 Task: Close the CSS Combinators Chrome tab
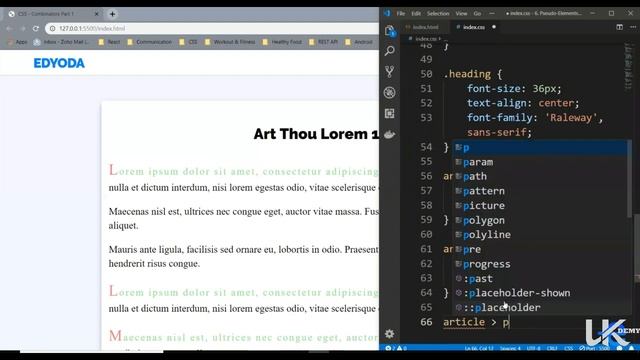coord(97,14)
